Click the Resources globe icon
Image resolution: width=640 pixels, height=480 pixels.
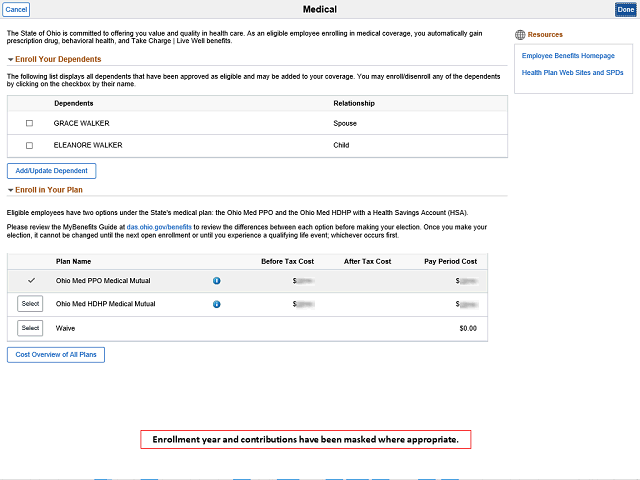[x=520, y=35]
